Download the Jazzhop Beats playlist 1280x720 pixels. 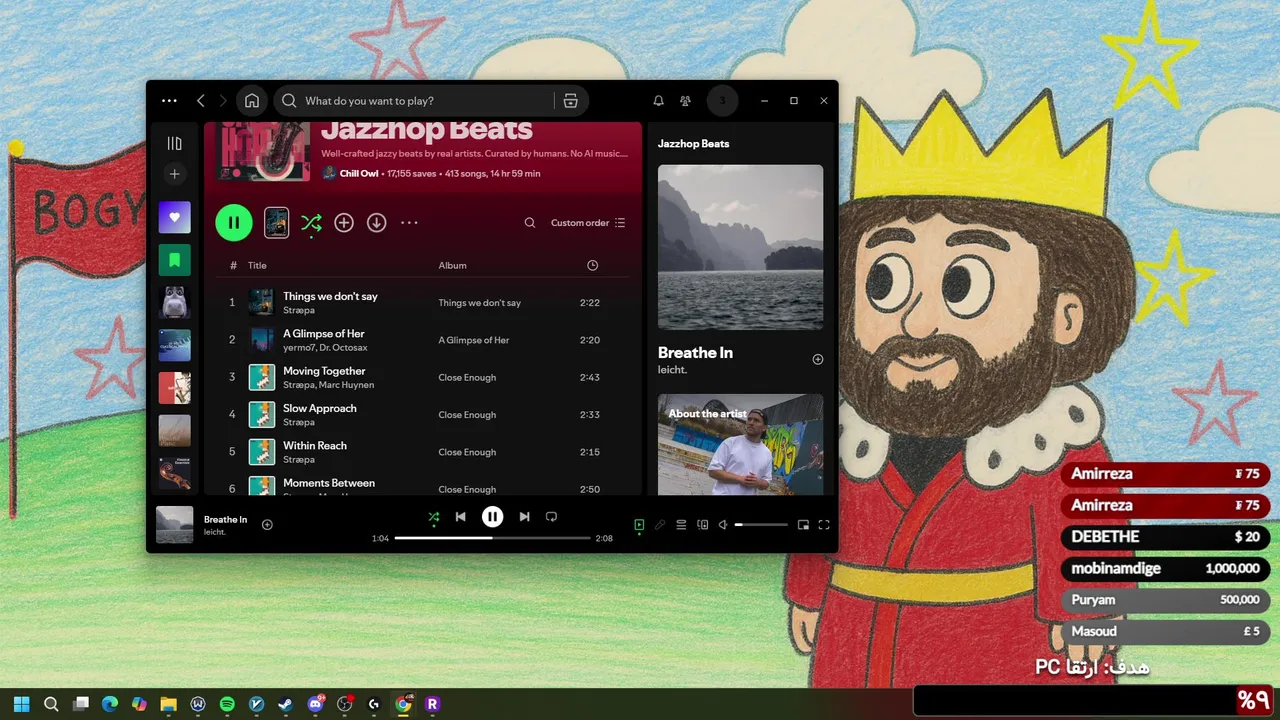pyautogui.click(x=376, y=223)
